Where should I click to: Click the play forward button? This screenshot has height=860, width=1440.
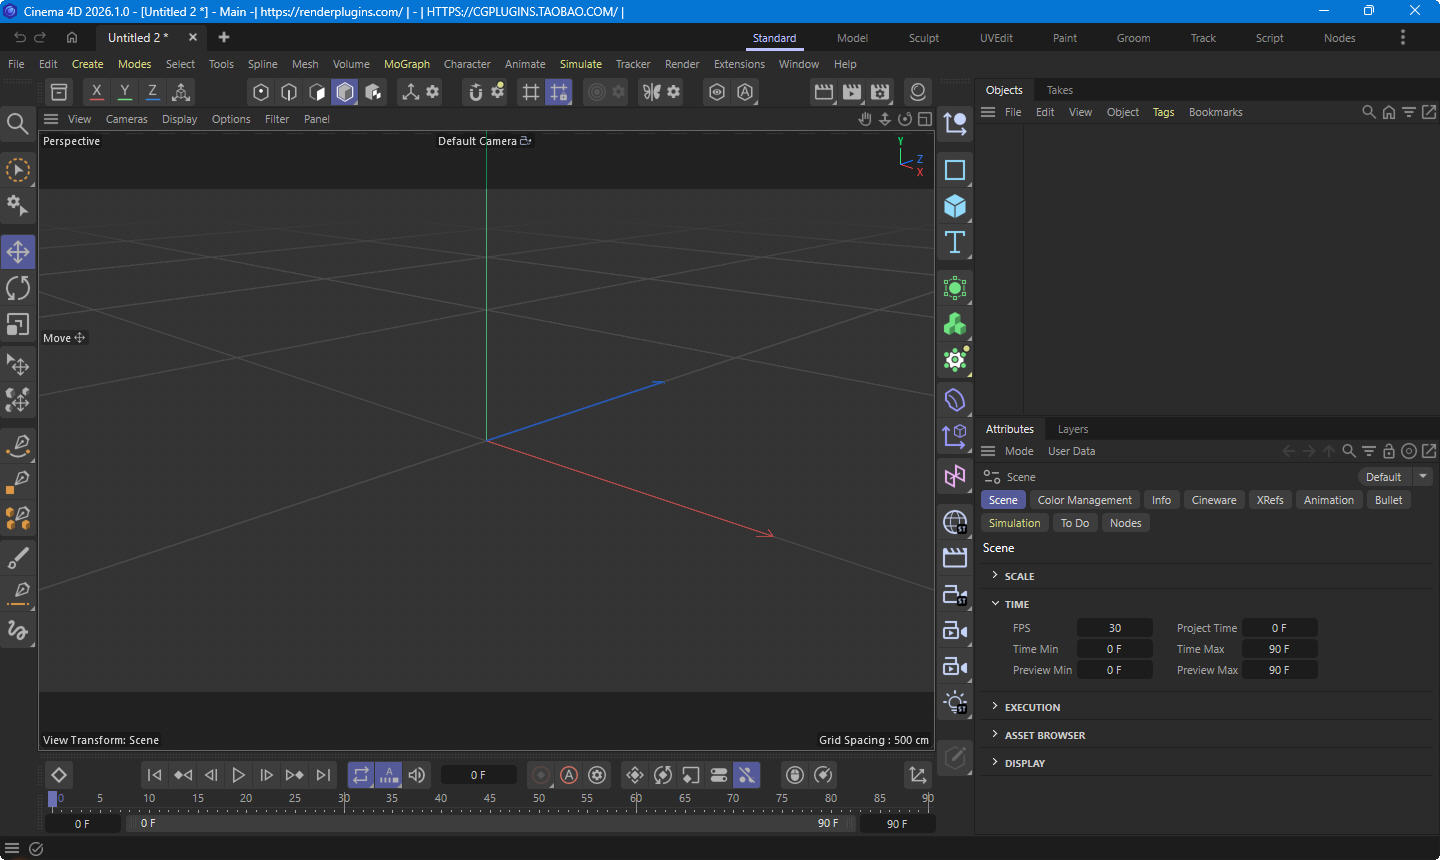pyautogui.click(x=238, y=775)
